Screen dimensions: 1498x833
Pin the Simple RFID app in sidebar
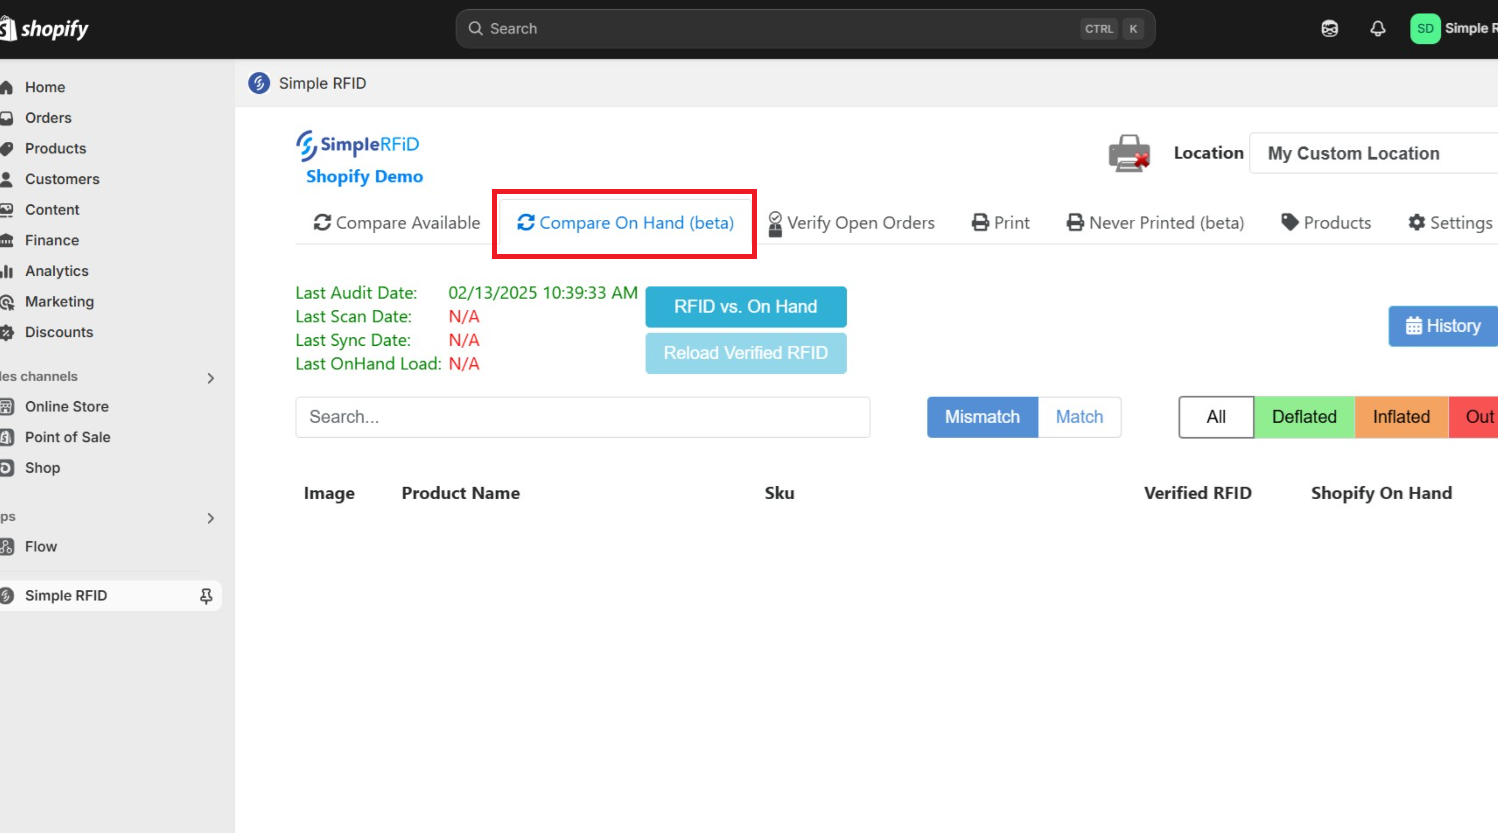206,596
